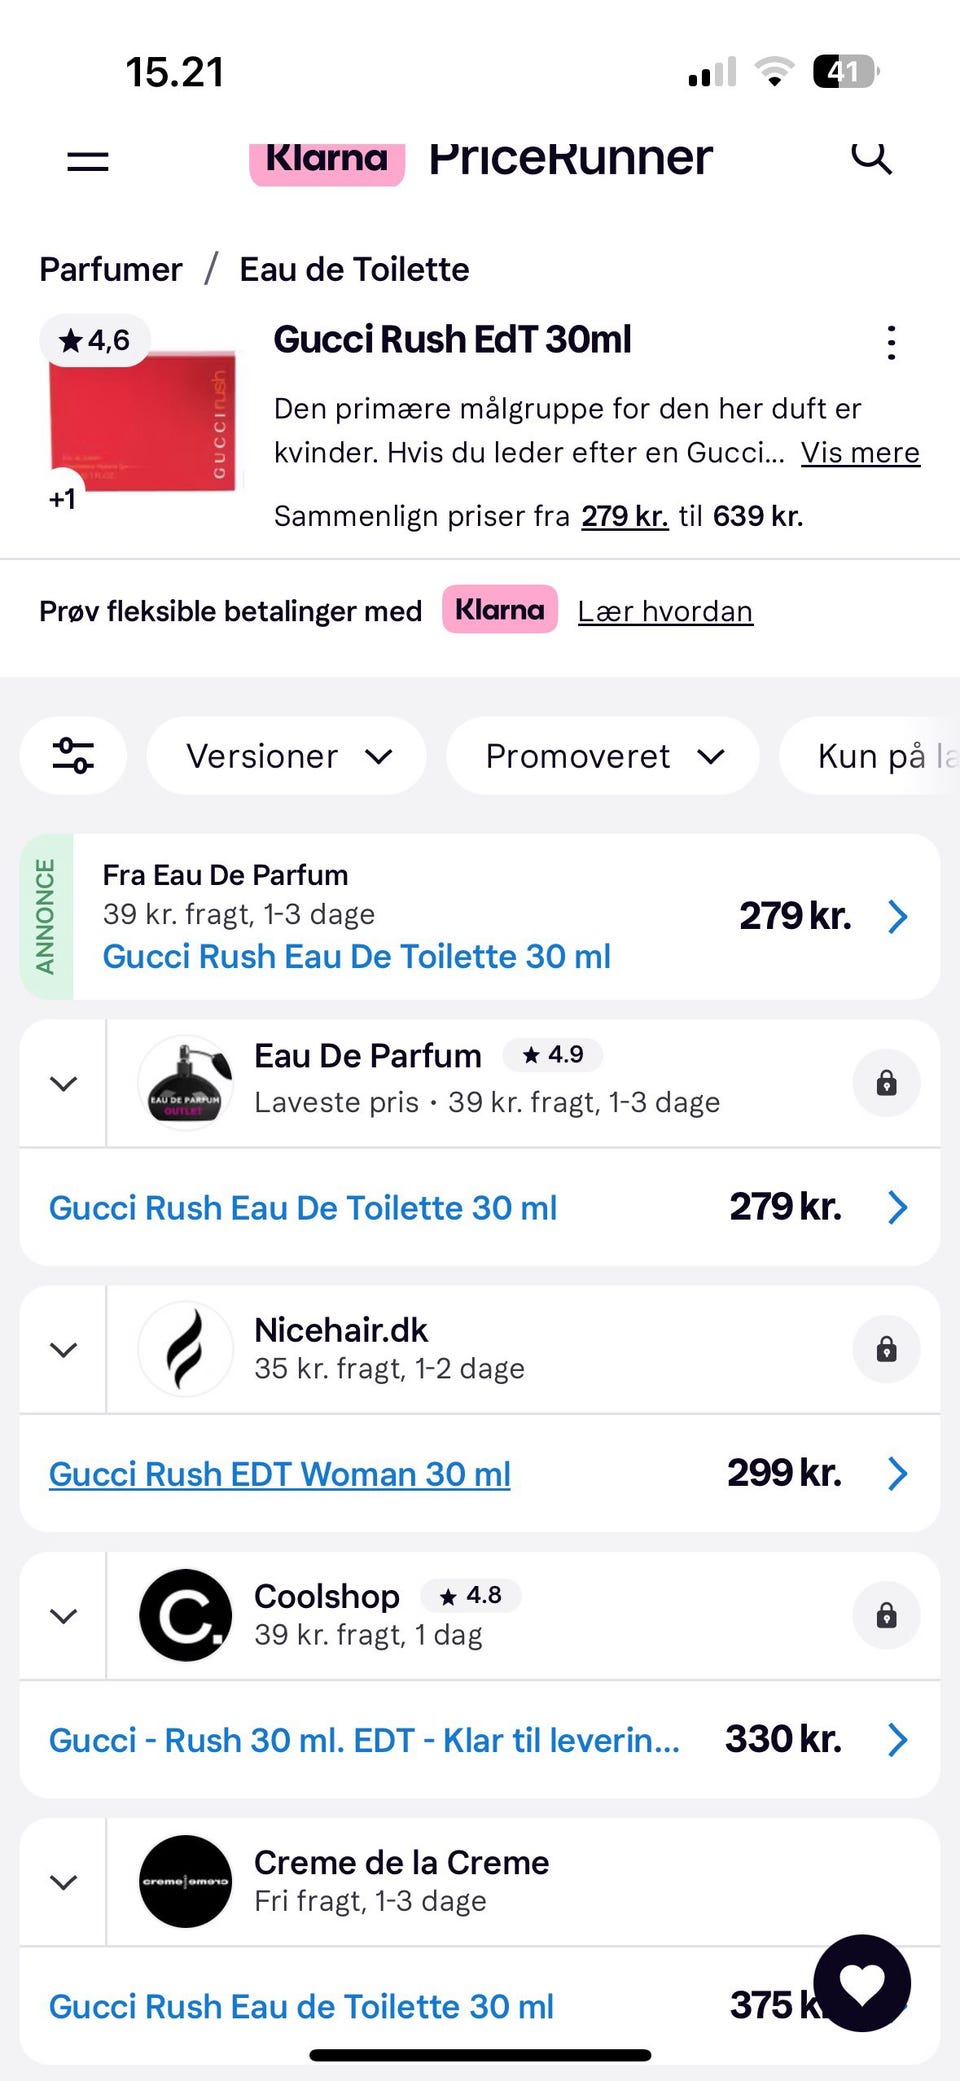The image size is (960, 2081).
Task: Tap the lock icon beside Nicehair.dk
Action: 886,1350
